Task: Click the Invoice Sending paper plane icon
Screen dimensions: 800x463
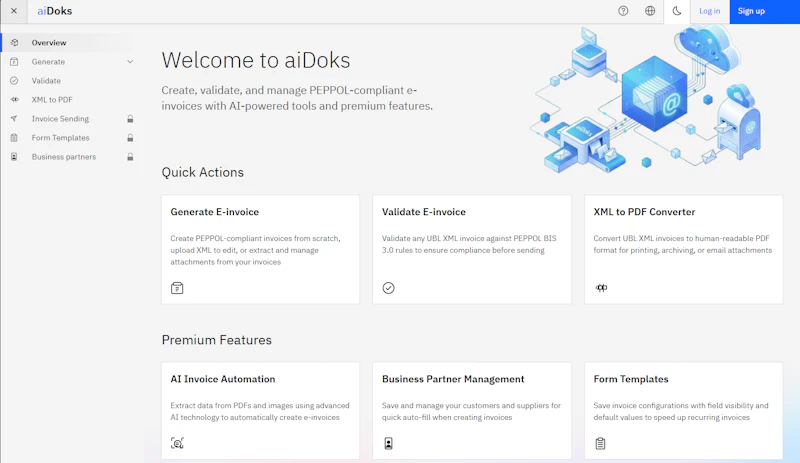Action: (x=14, y=118)
